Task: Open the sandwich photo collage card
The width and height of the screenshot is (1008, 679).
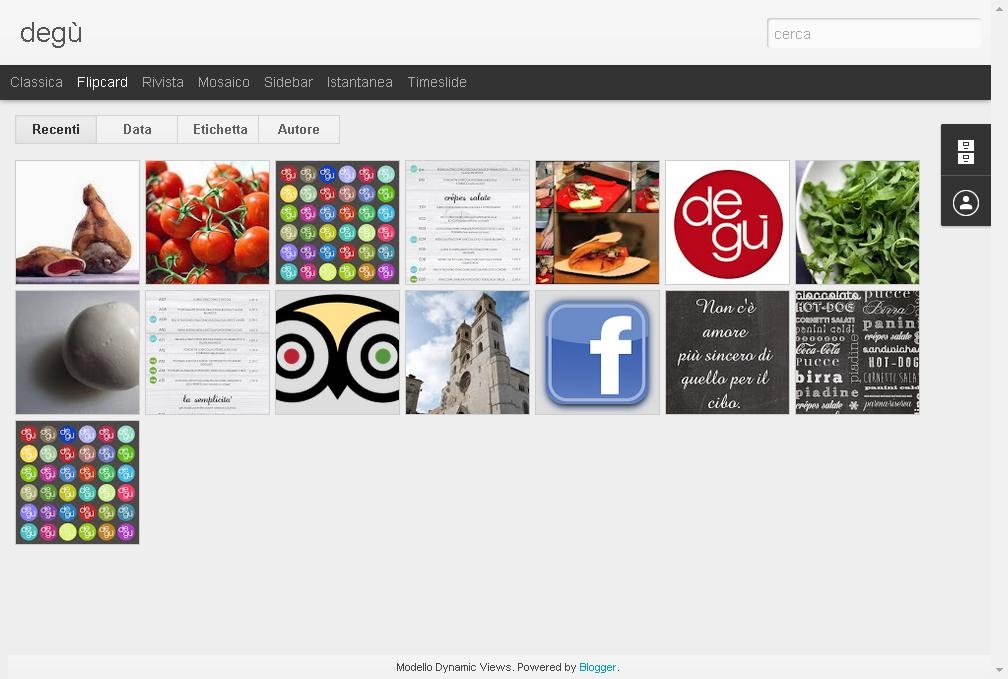Action: (x=597, y=222)
